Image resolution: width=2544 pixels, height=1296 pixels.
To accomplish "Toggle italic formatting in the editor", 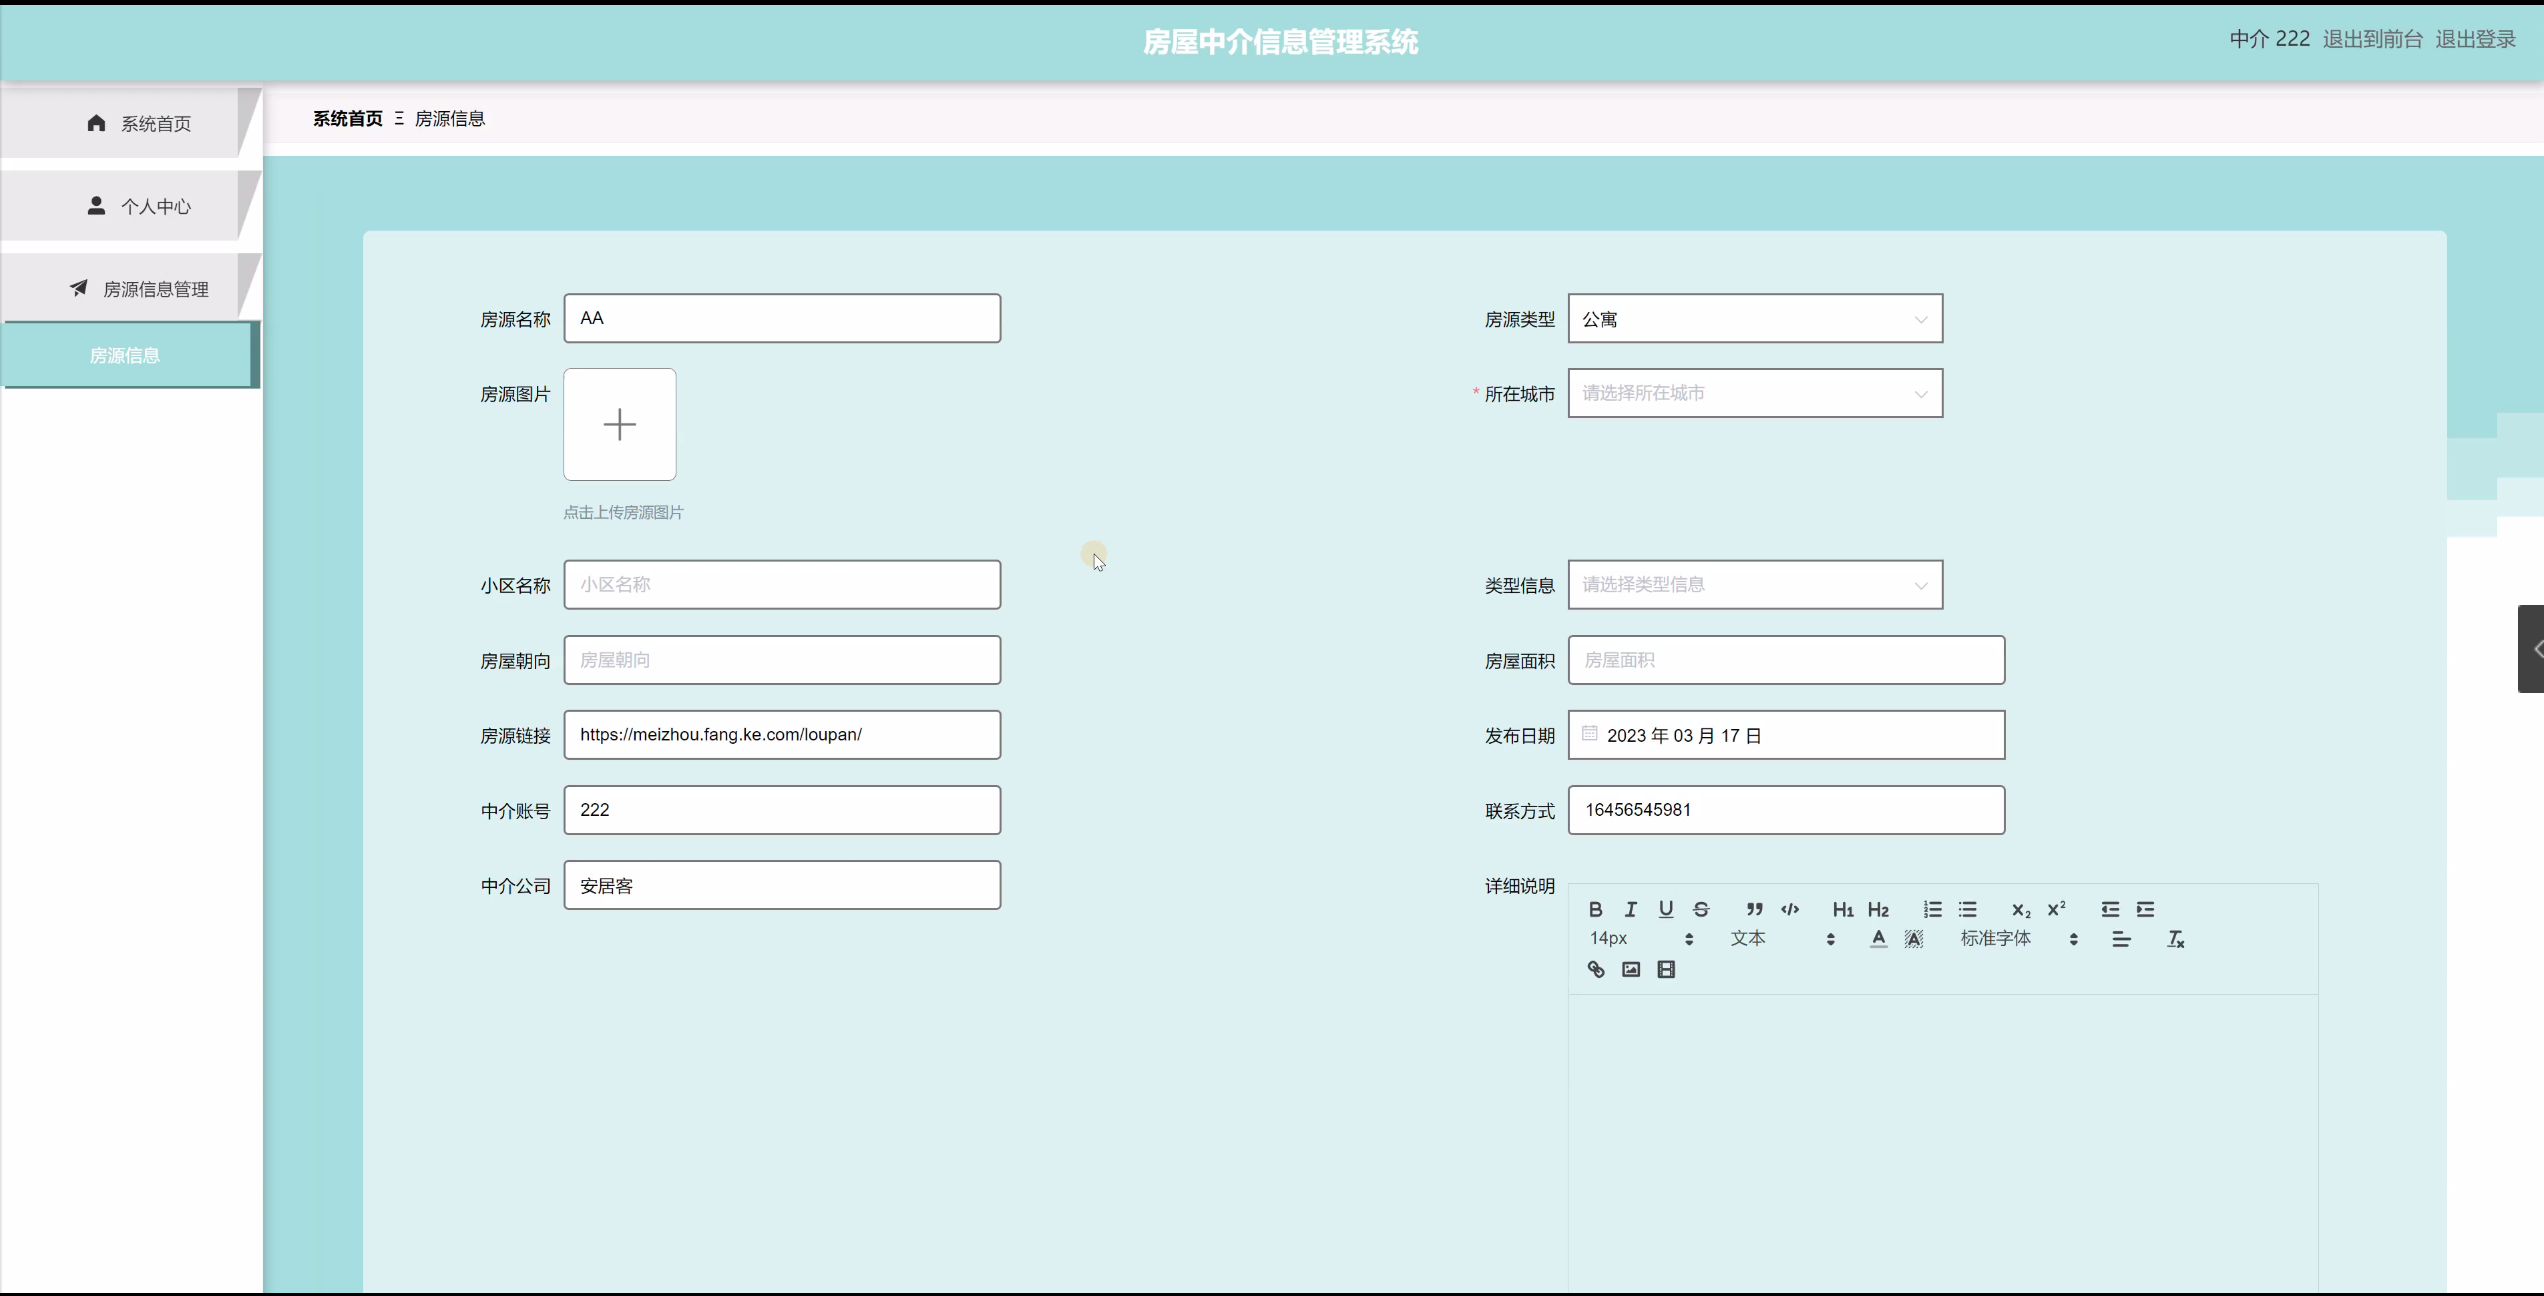I will (1630, 909).
